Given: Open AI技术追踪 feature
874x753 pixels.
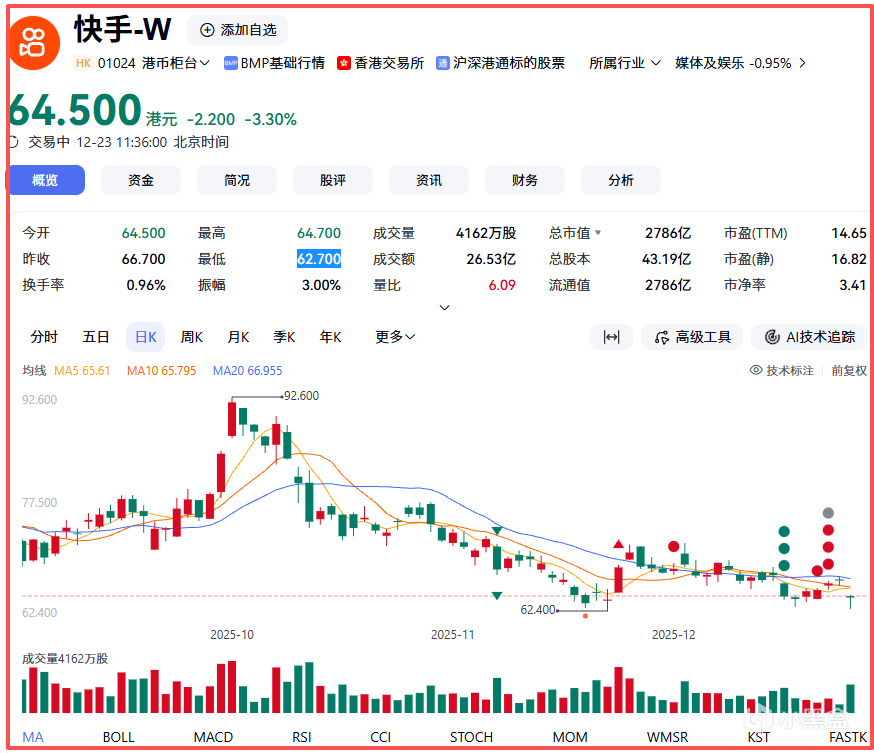Looking at the screenshot, I should tap(809, 337).
